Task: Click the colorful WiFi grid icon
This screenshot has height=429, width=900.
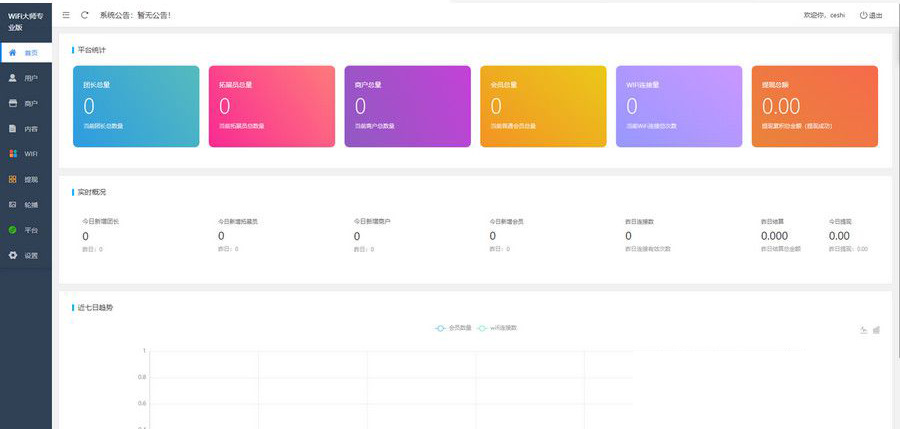Action: coord(13,154)
